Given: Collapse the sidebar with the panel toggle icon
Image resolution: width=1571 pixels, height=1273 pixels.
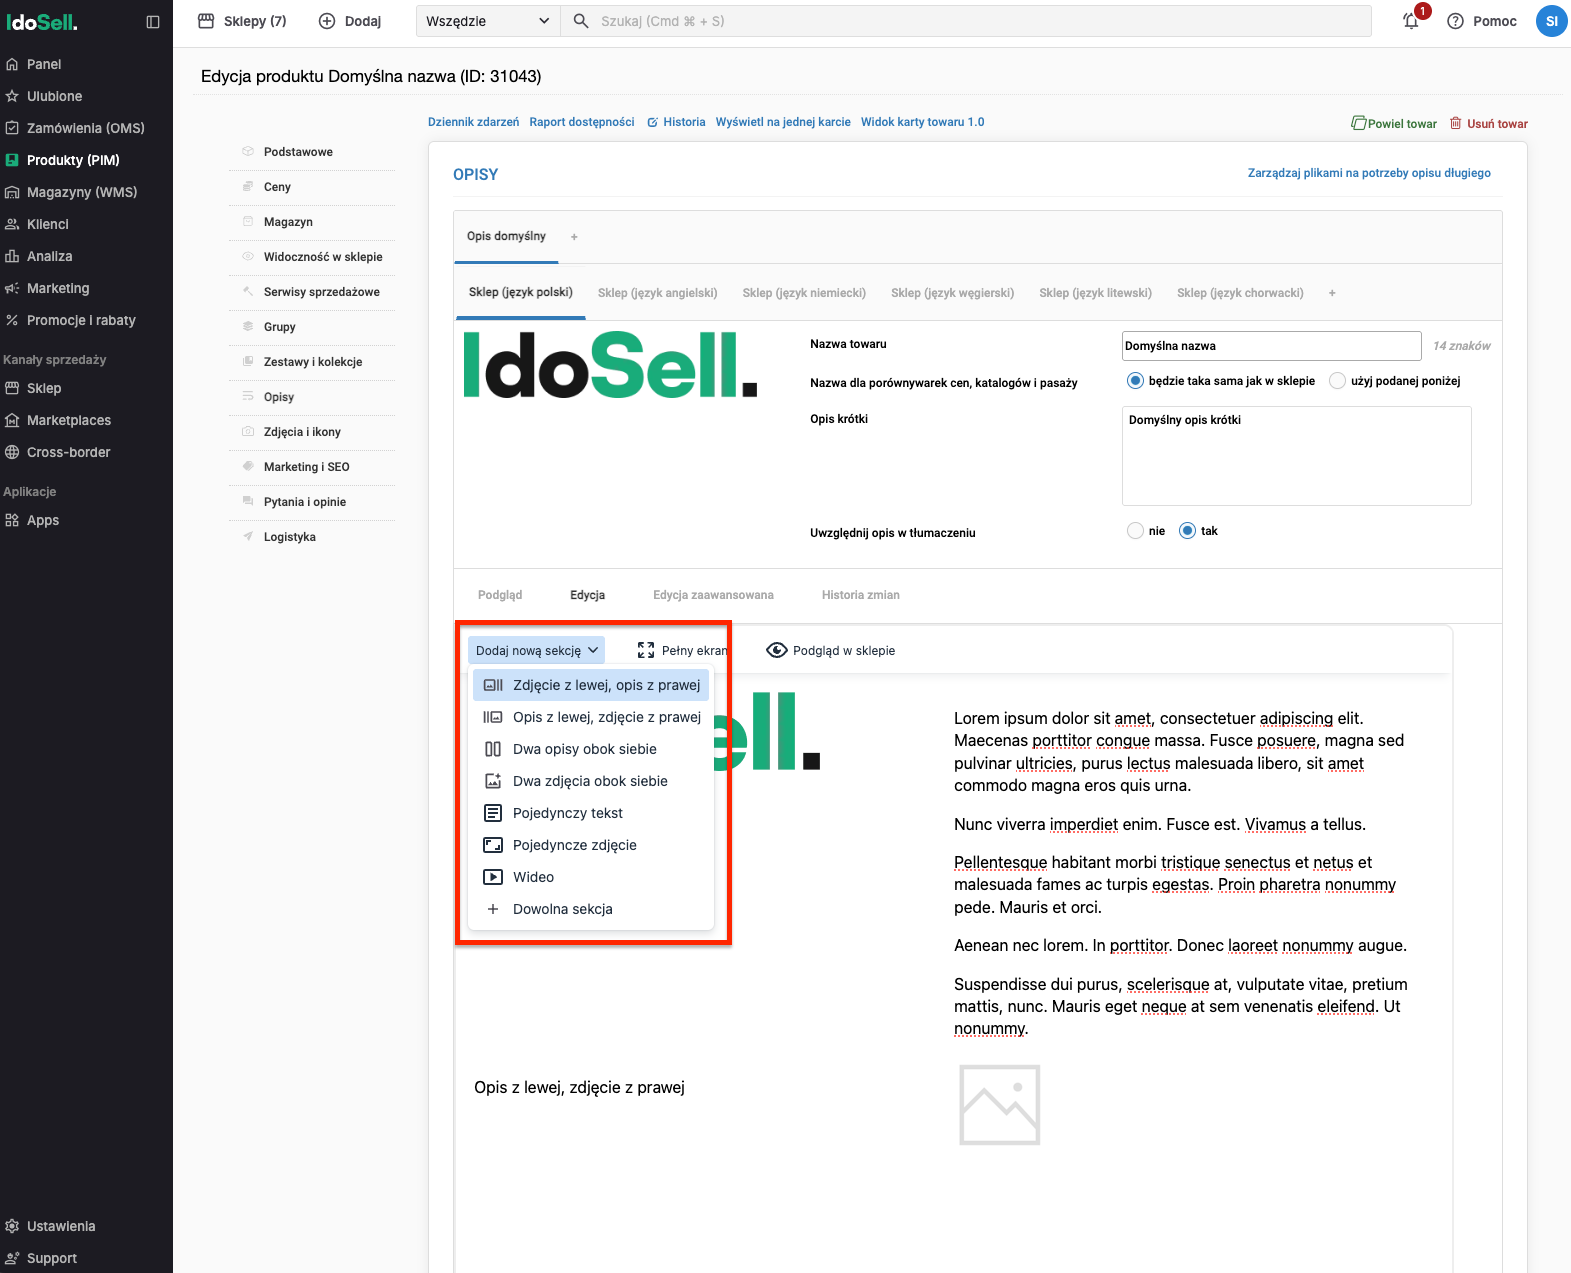Looking at the screenshot, I should pyautogui.click(x=153, y=22).
